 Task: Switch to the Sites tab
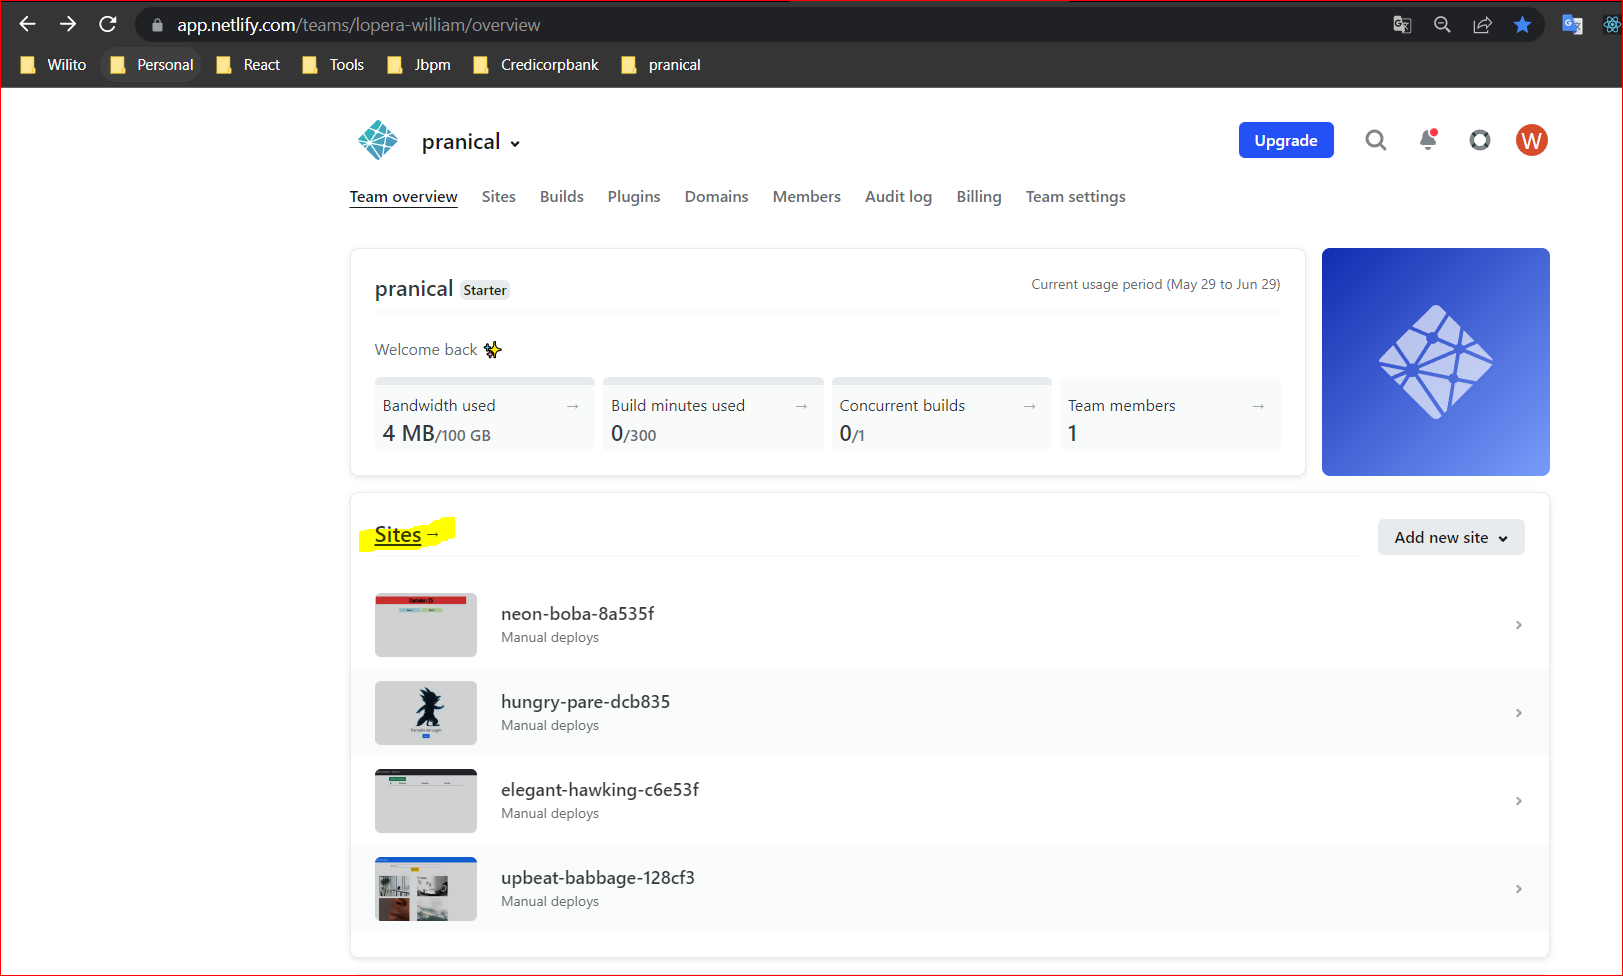coord(499,197)
